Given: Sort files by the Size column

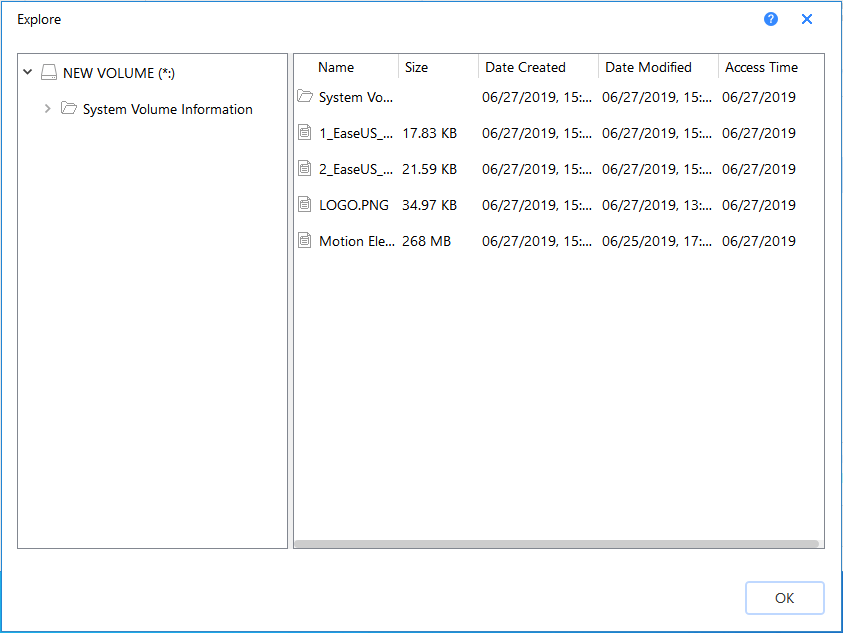Looking at the screenshot, I should (x=416, y=67).
